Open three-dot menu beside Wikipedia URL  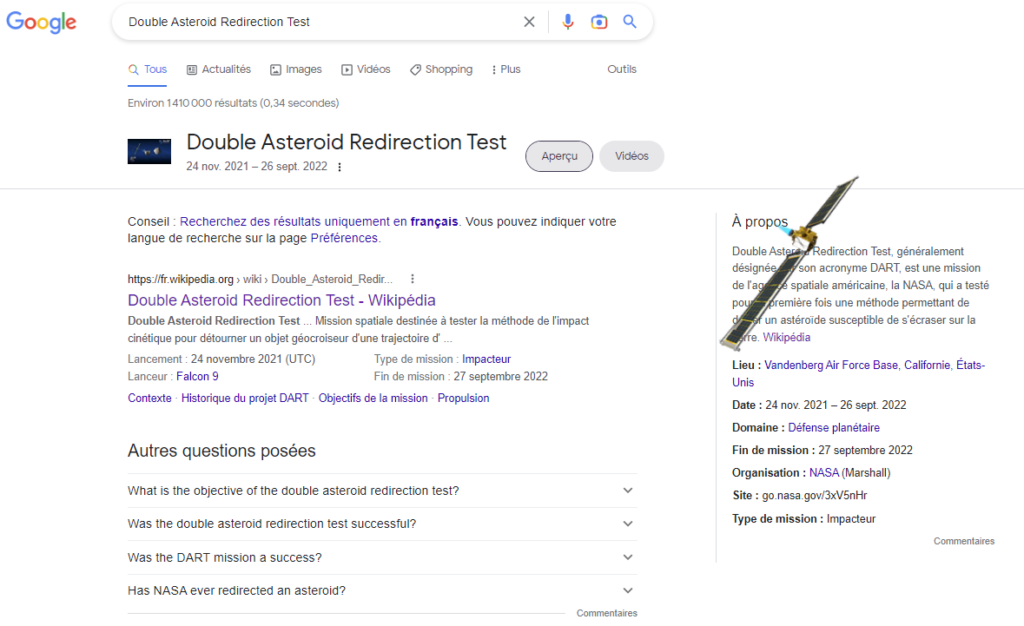click(x=412, y=279)
